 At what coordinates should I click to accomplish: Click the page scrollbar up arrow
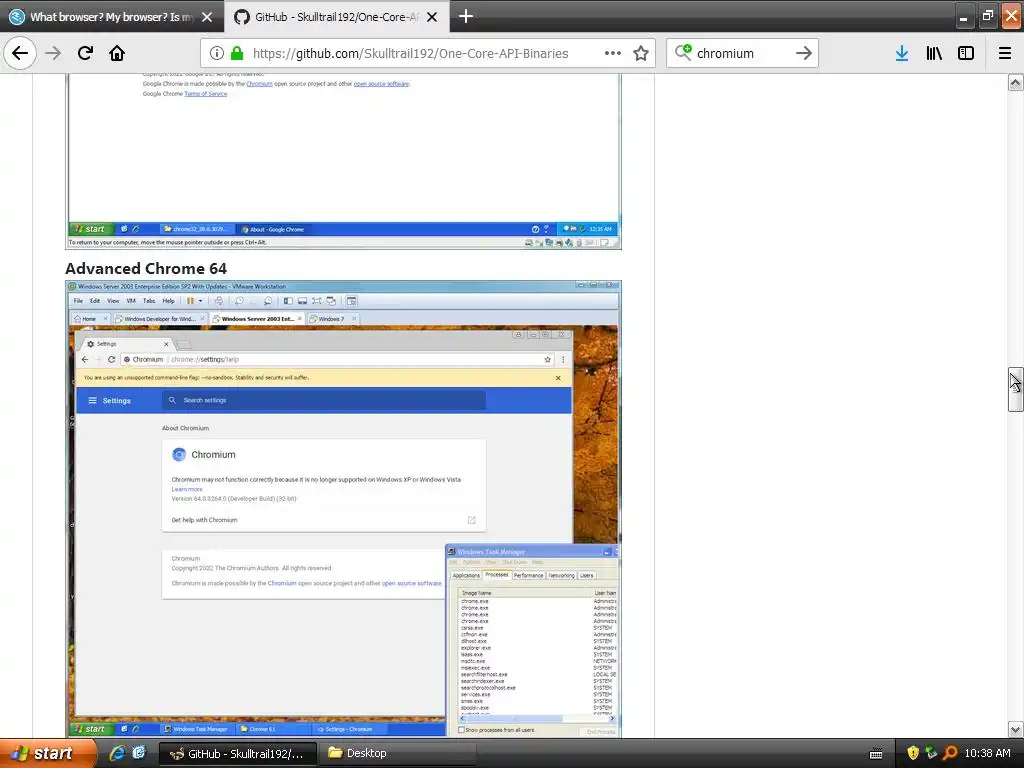(1015, 82)
